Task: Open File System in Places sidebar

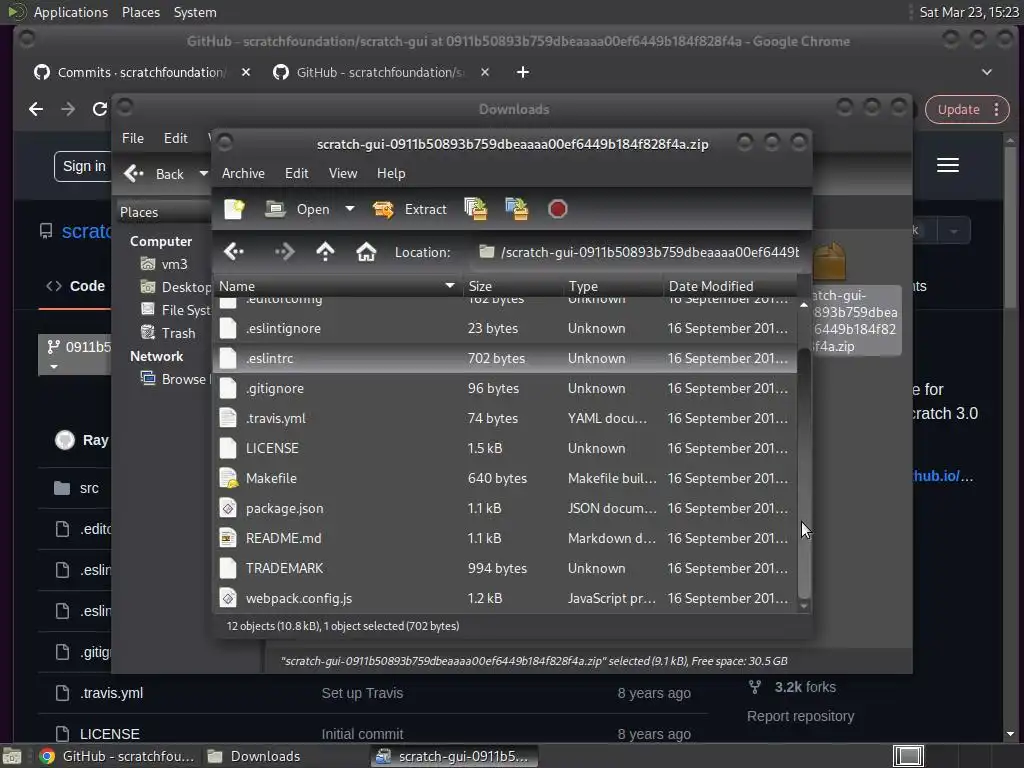Action: (x=176, y=310)
